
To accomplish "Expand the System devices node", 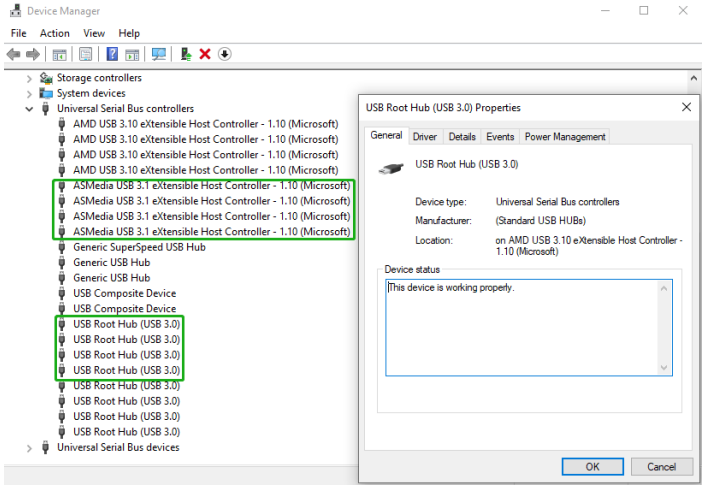I will [x=29, y=93].
